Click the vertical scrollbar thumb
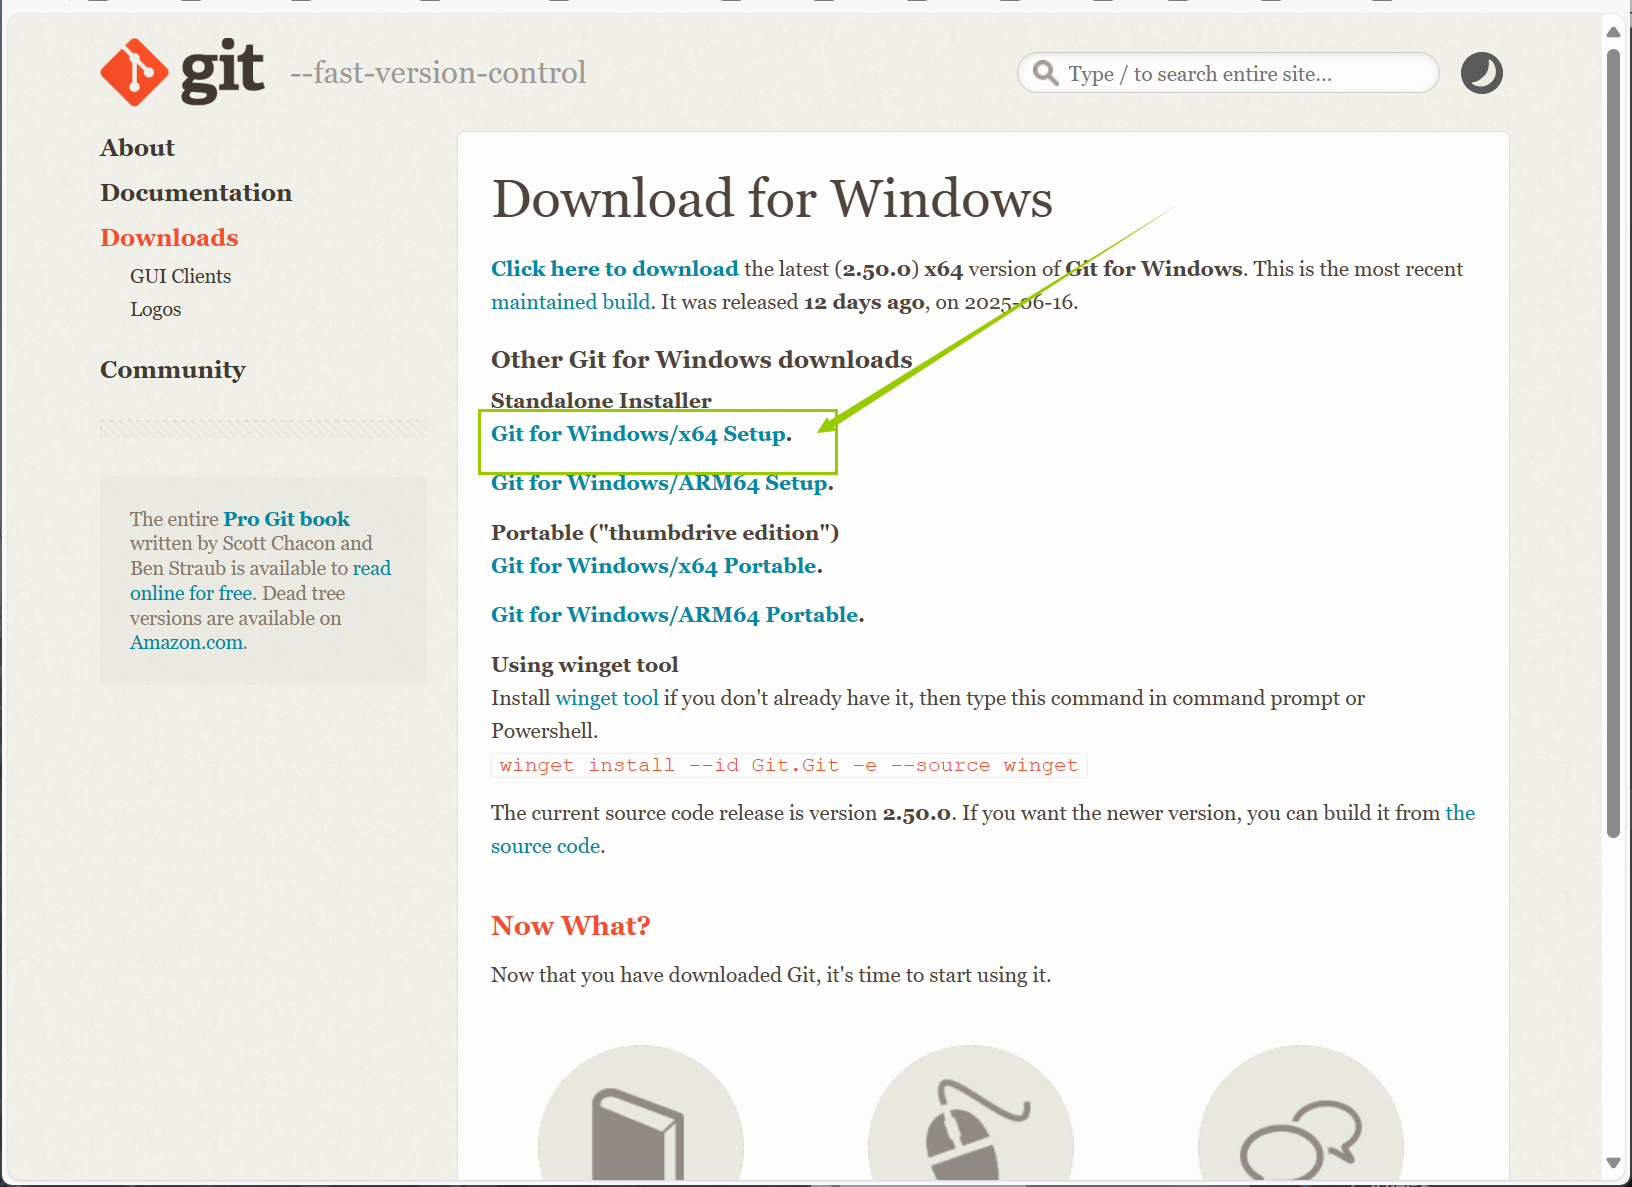 (1613, 443)
